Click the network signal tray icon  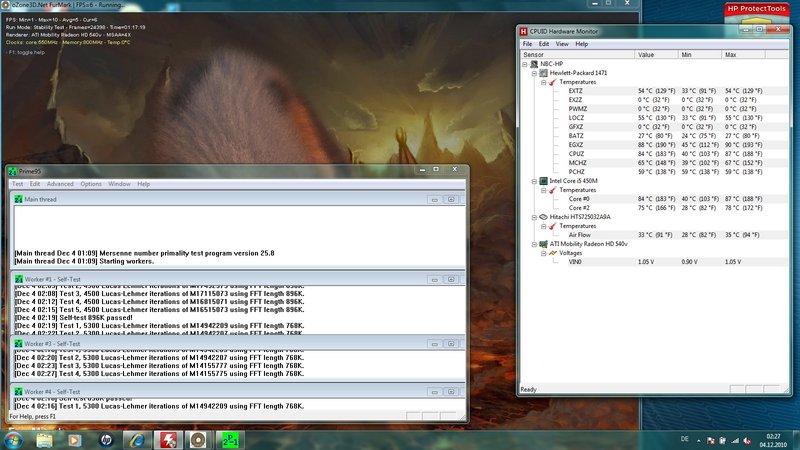tap(735, 440)
